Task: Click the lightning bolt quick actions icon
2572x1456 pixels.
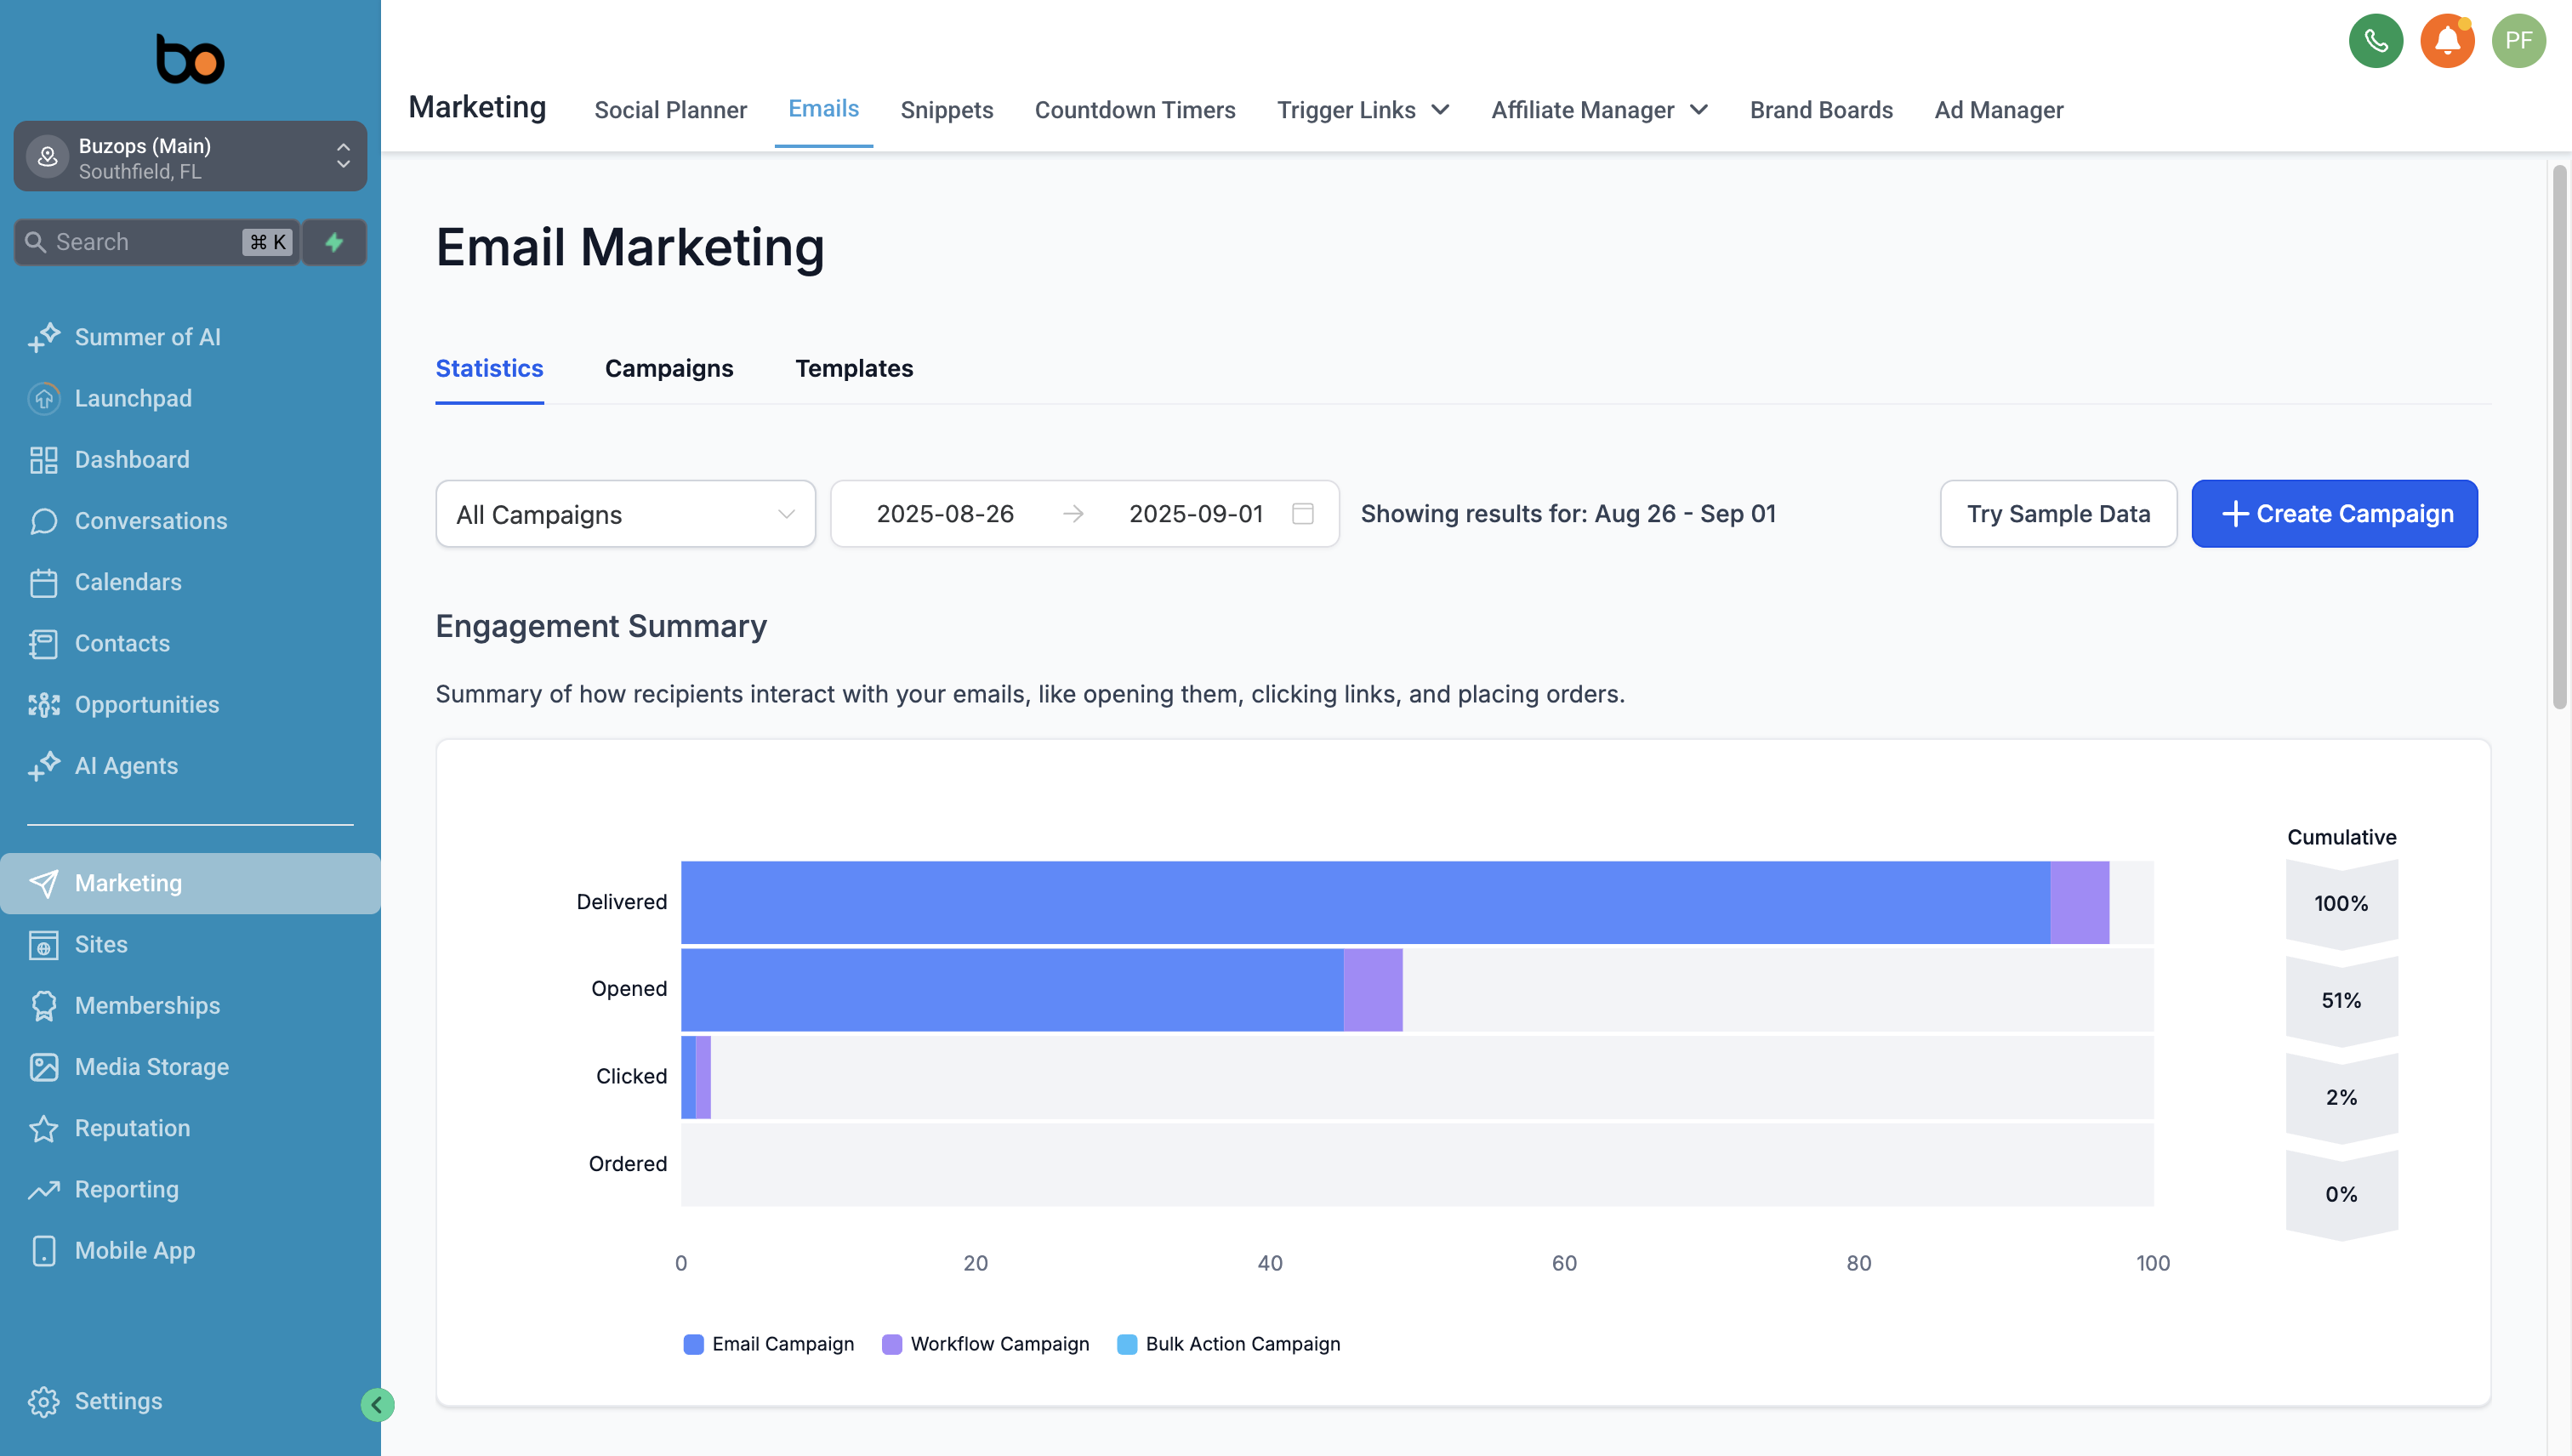Action: coord(334,242)
